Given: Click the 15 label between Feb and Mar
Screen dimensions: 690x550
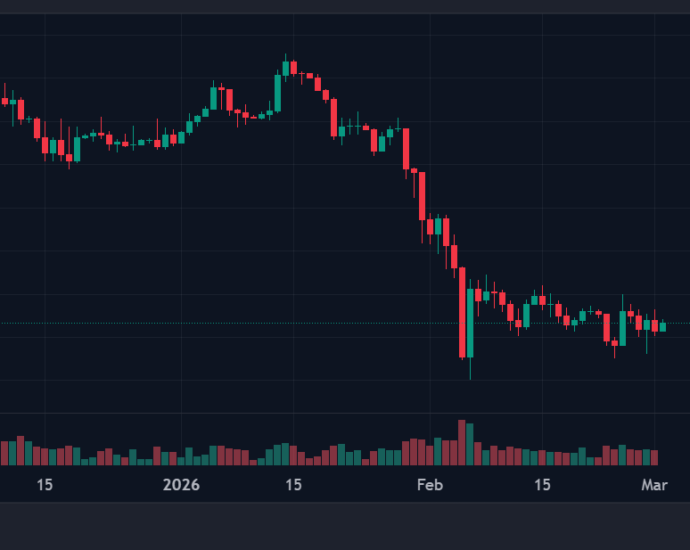Looking at the screenshot, I should click(x=541, y=485).
